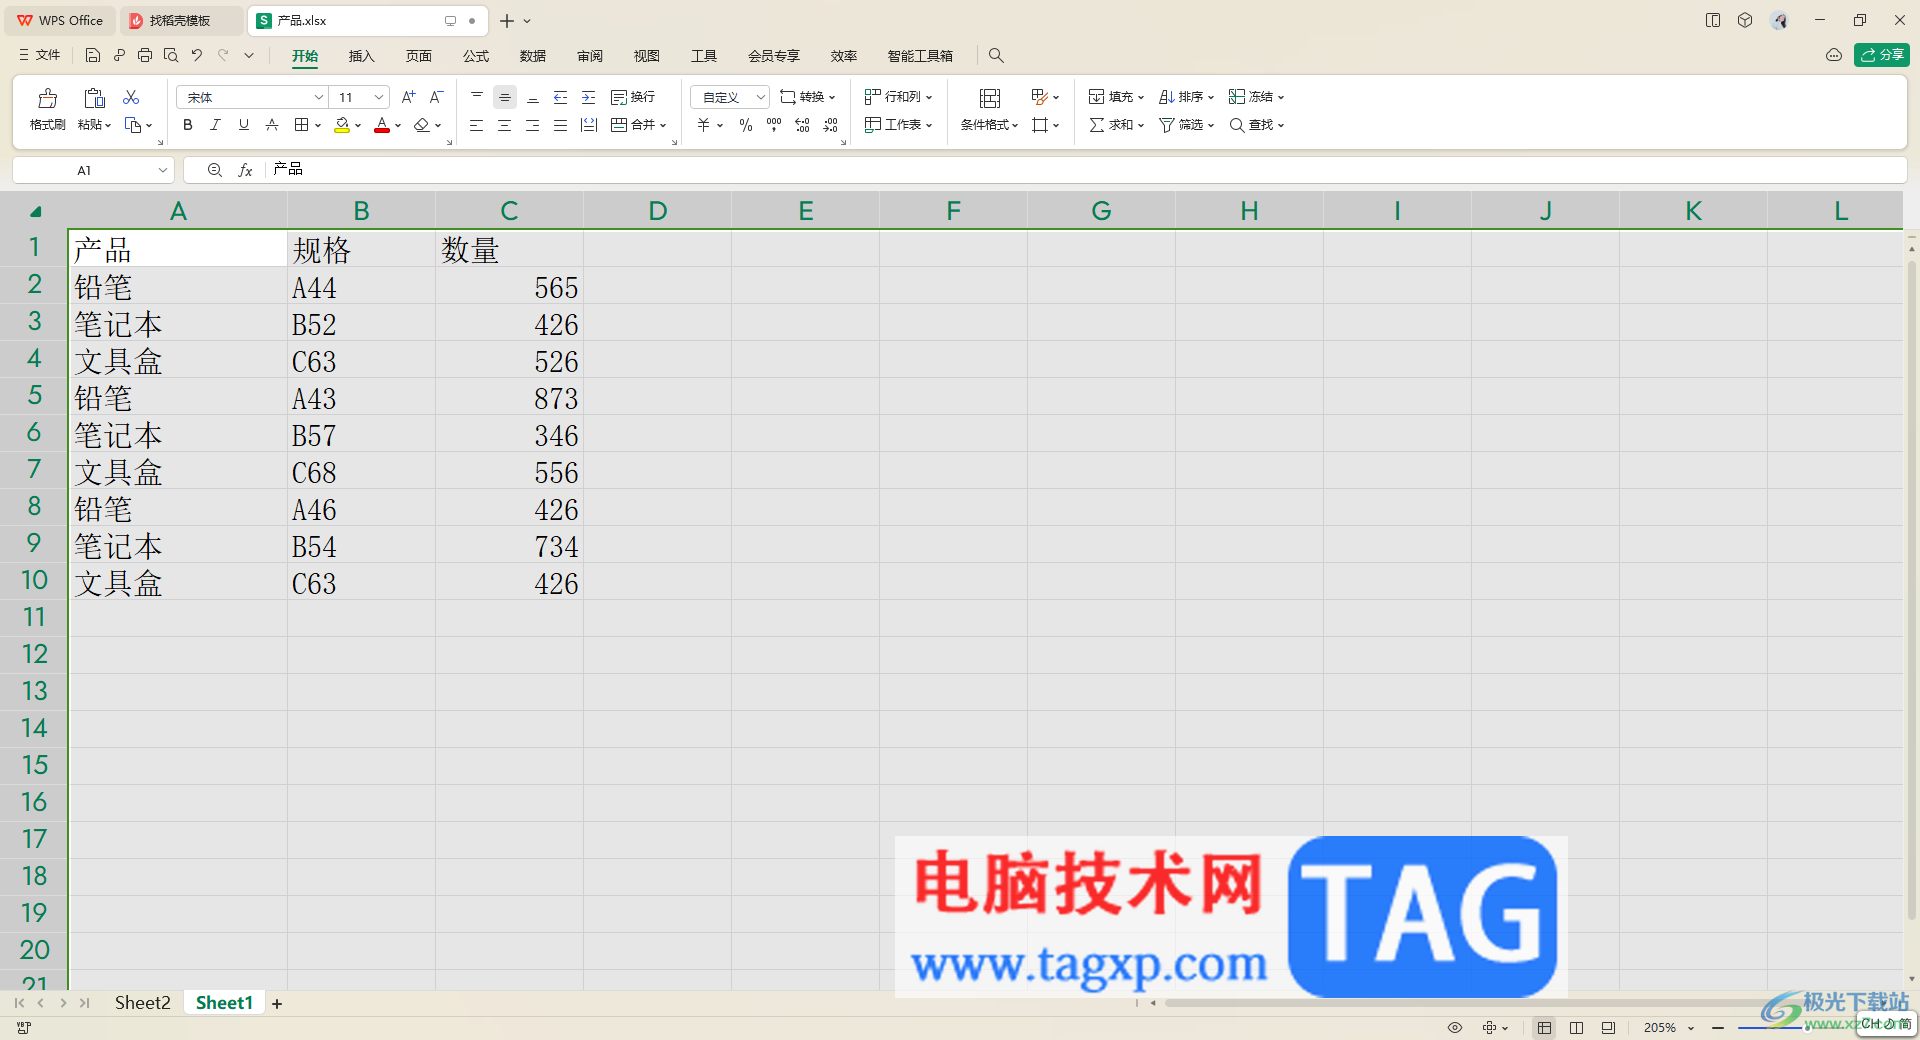
Task: Click the fx insert function icon
Action: tap(245, 170)
